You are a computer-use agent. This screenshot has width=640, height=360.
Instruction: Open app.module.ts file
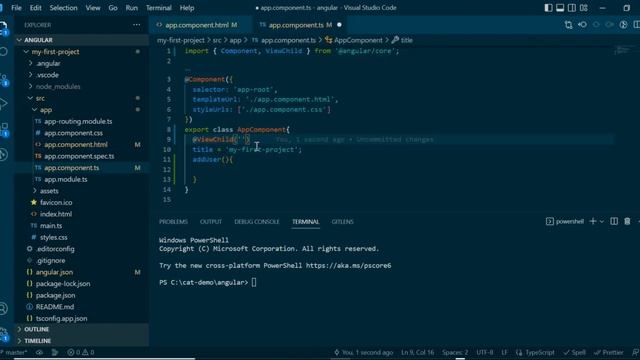[66, 179]
